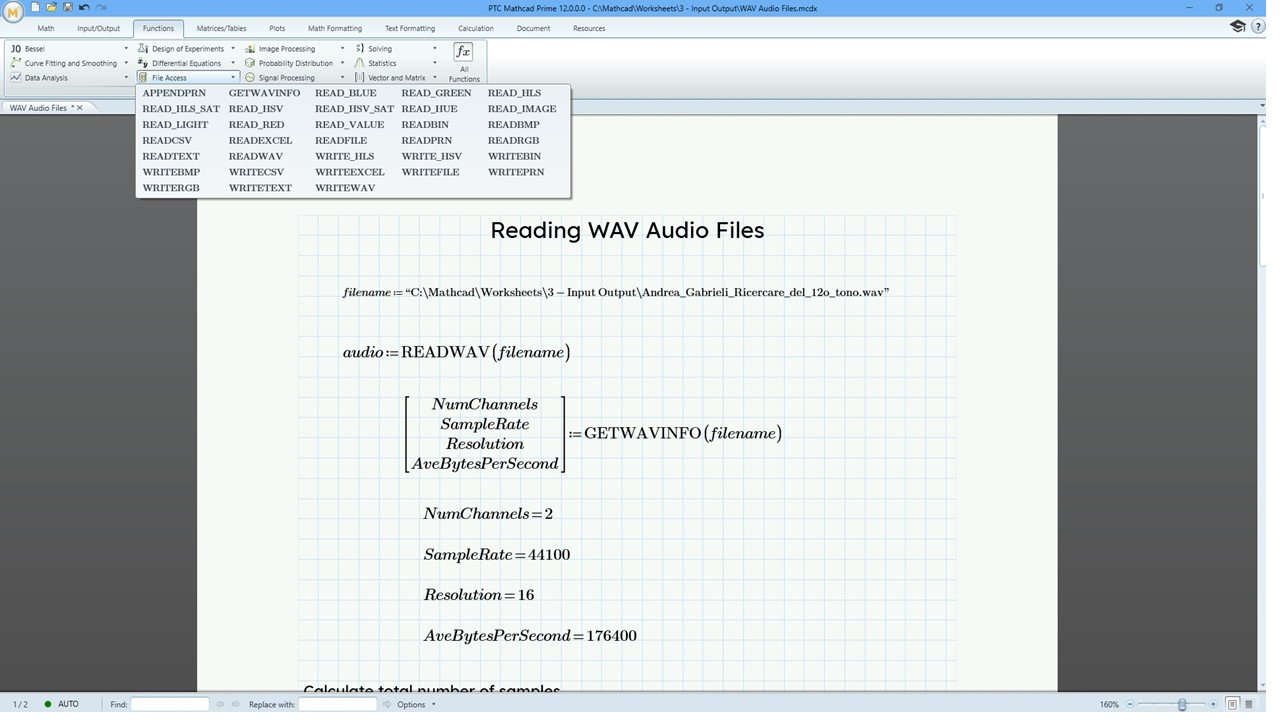1280x720 pixels.
Task: Click the replace arrow icon
Action: pyautogui.click(x=386, y=704)
